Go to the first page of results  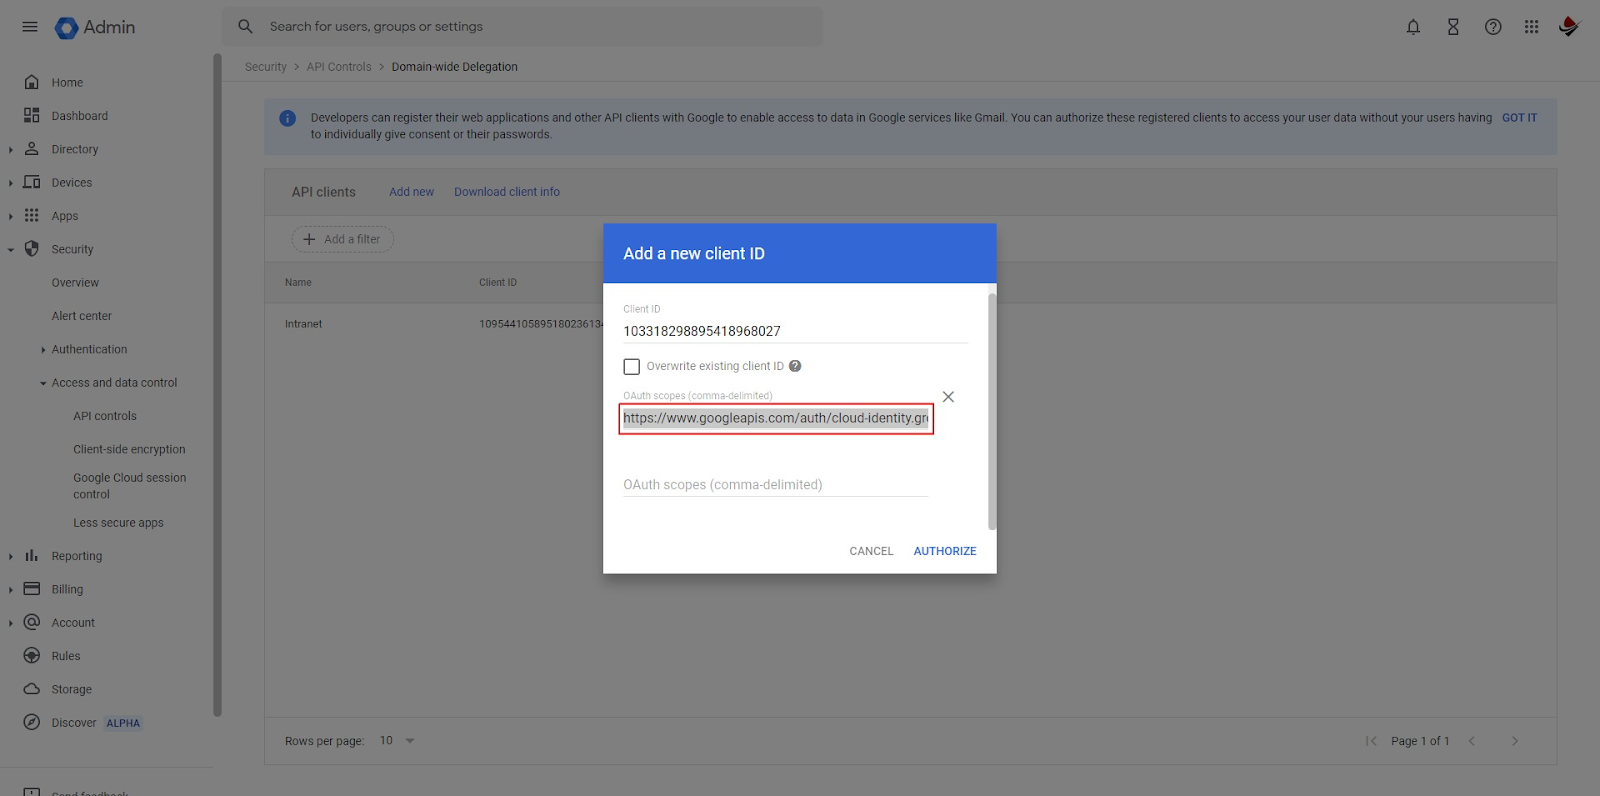pos(1371,741)
